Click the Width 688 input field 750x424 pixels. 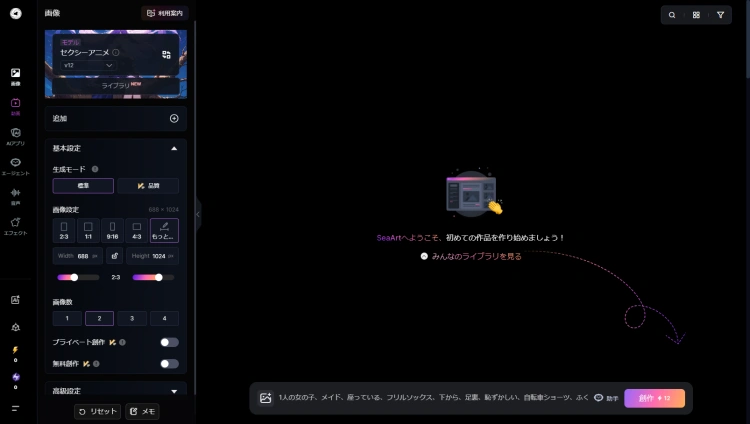coord(77,256)
